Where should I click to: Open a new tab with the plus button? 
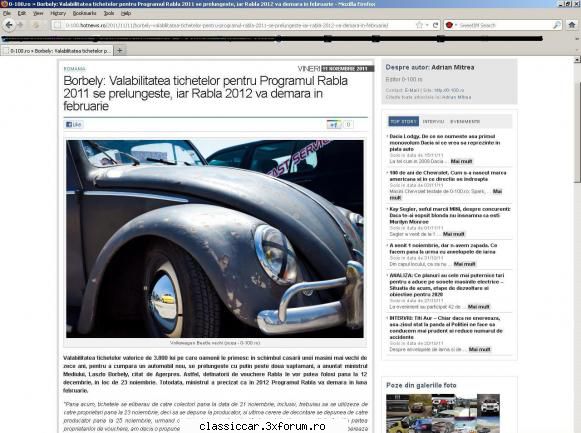click(119, 51)
